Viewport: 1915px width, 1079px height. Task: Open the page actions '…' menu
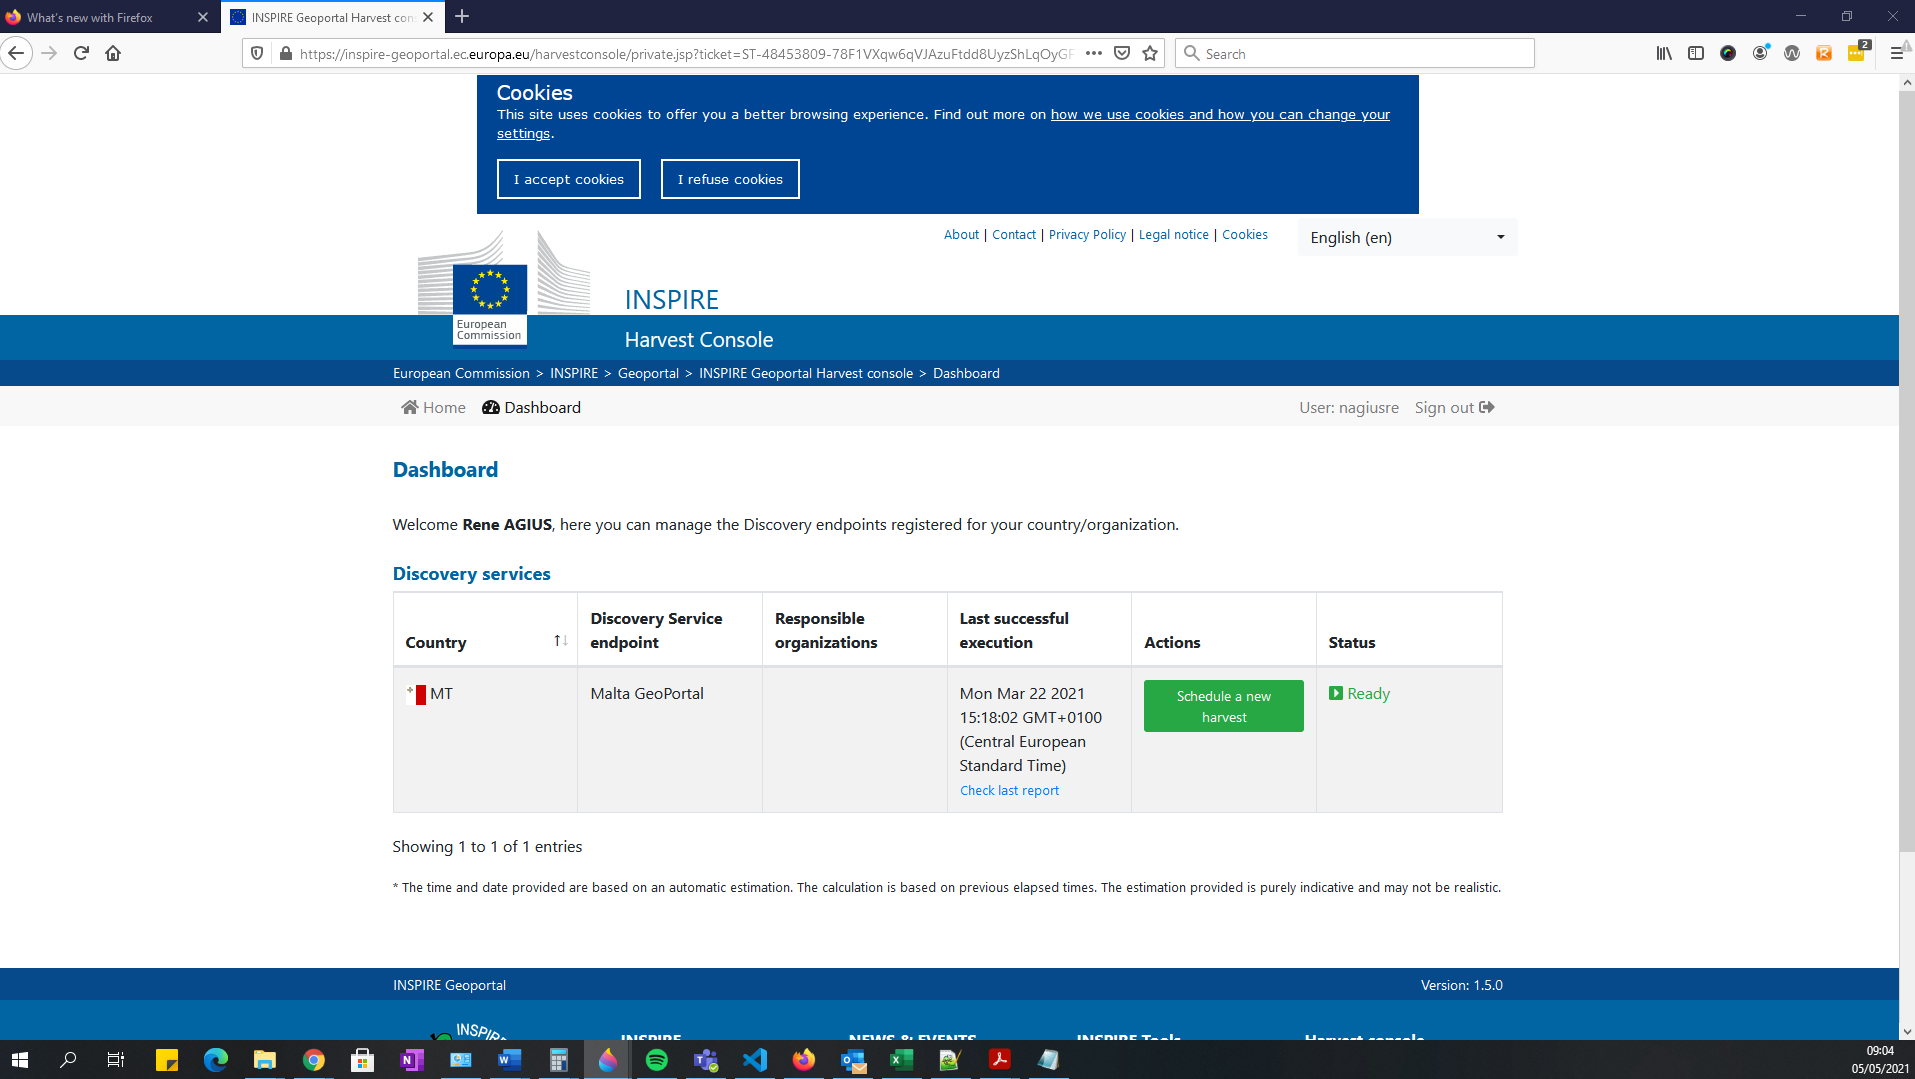(1093, 53)
